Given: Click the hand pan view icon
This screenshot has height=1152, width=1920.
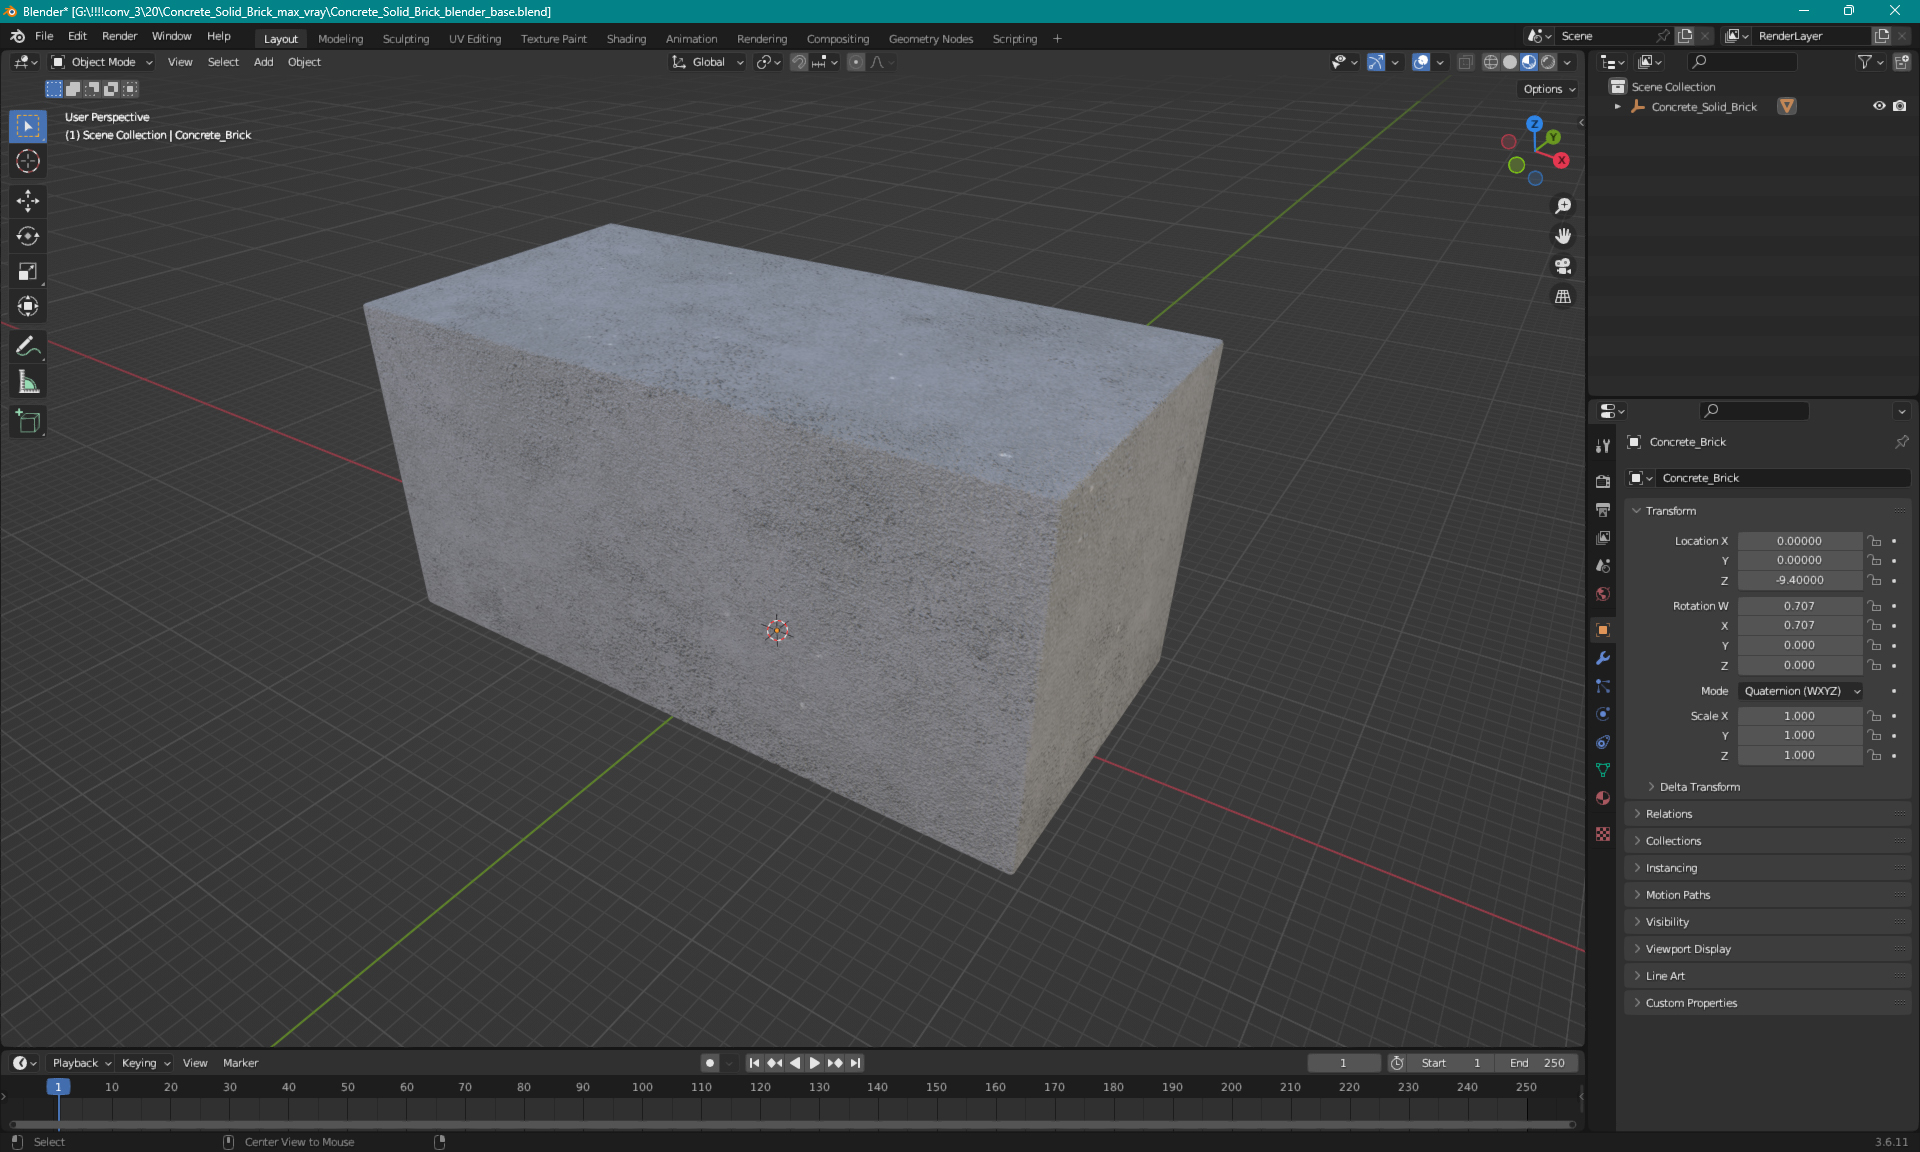Looking at the screenshot, I should pyautogui.click(x=1563, y=236).
